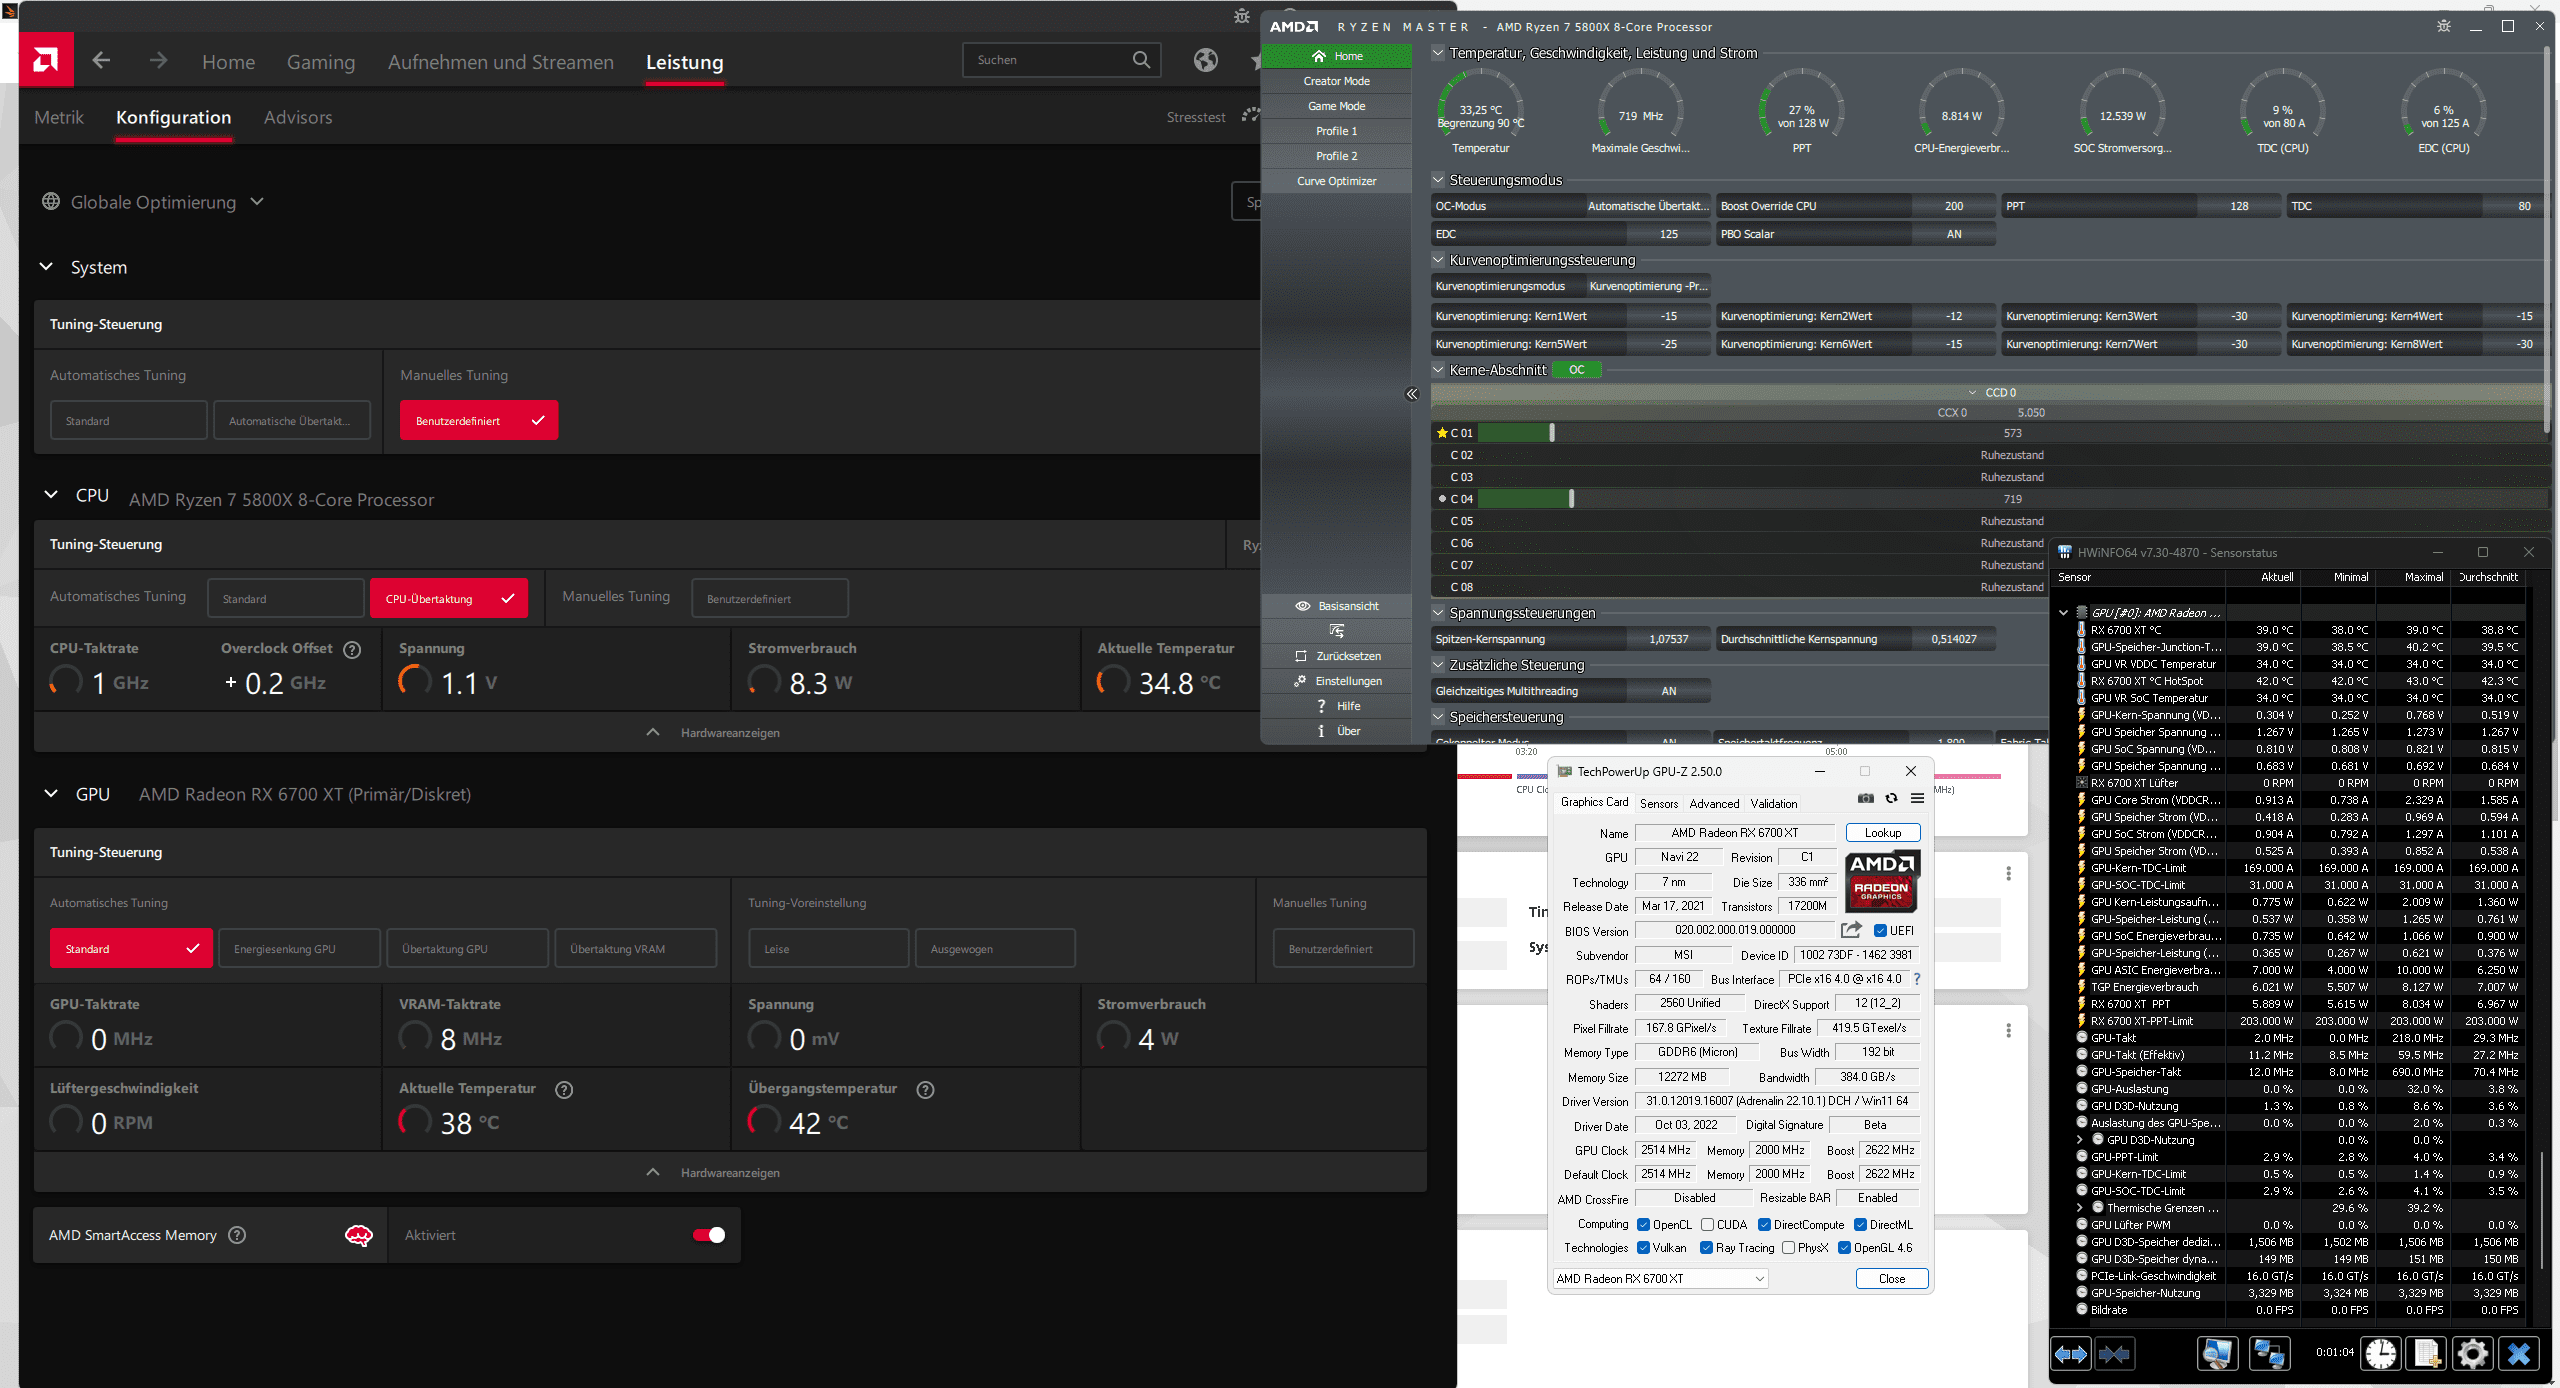Toggle the CUDA checkbox in GPU-Z
This screenshot has width=2560, height=1388.
(x=1708, y=1225)
